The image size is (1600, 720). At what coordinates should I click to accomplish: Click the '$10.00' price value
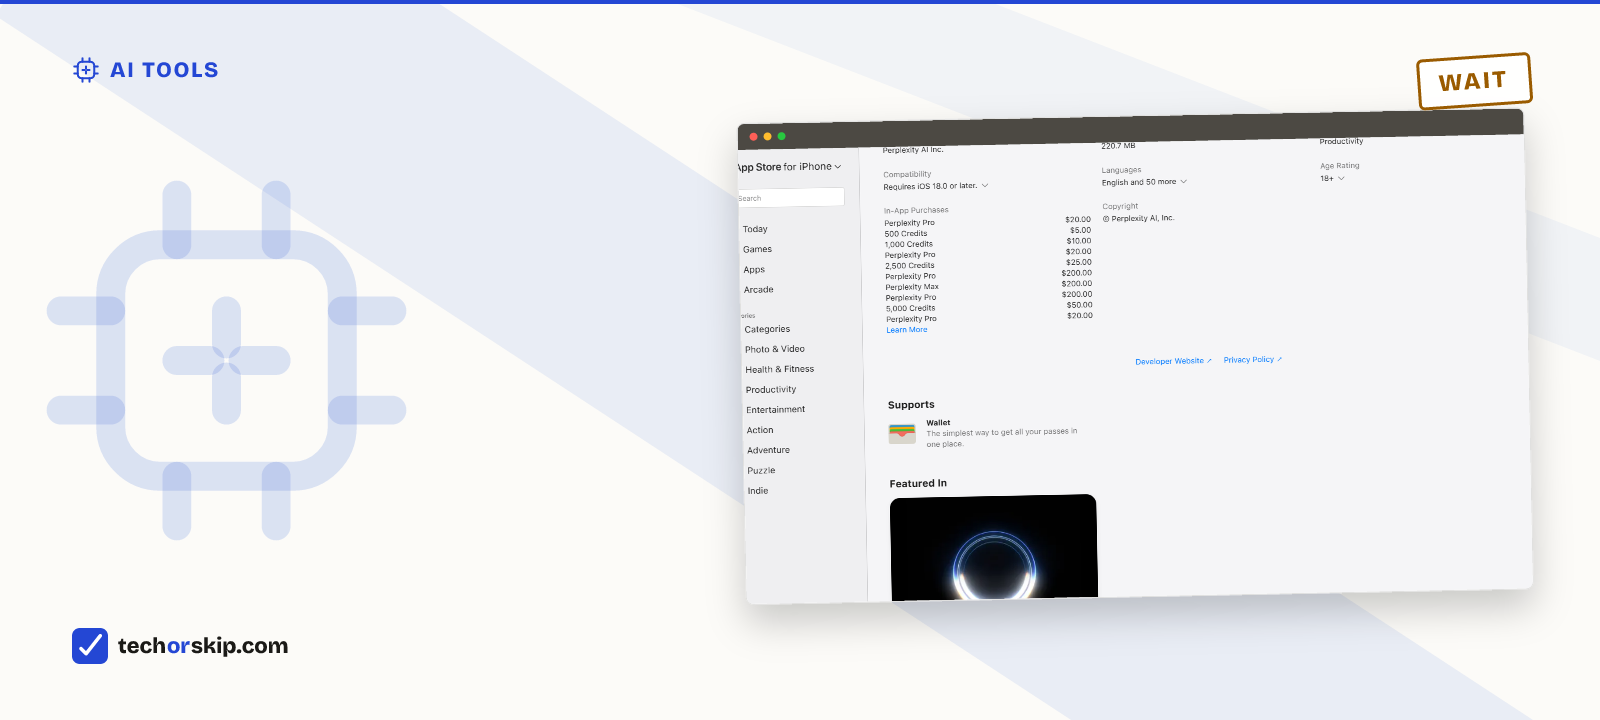(1079, 241)
